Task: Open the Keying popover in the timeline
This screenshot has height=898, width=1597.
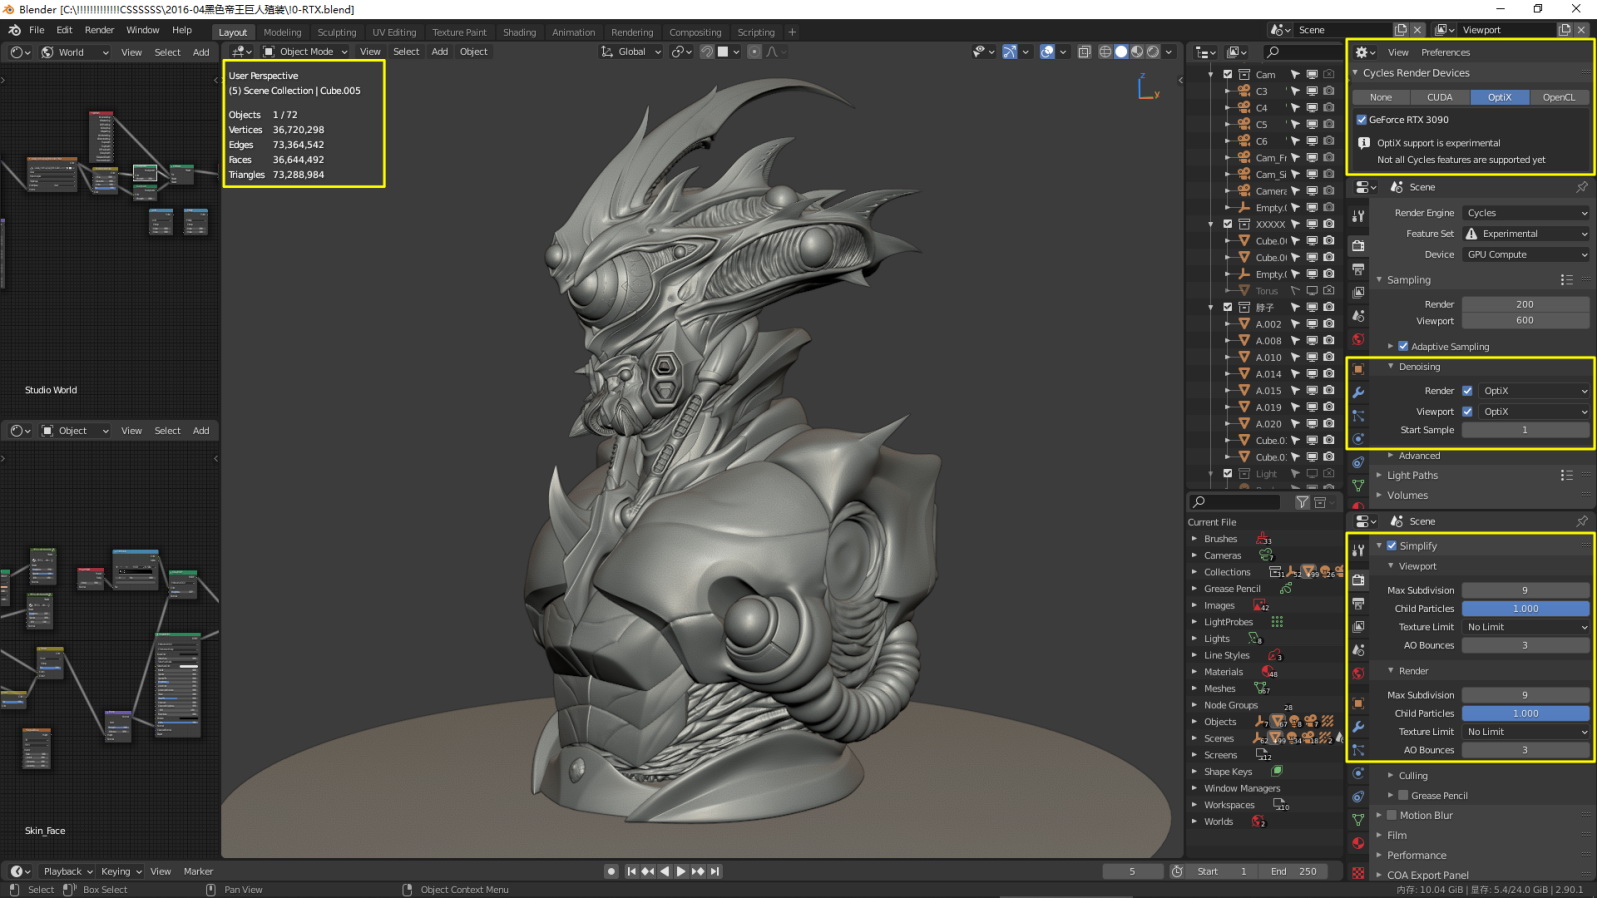Action: [121, 871]
